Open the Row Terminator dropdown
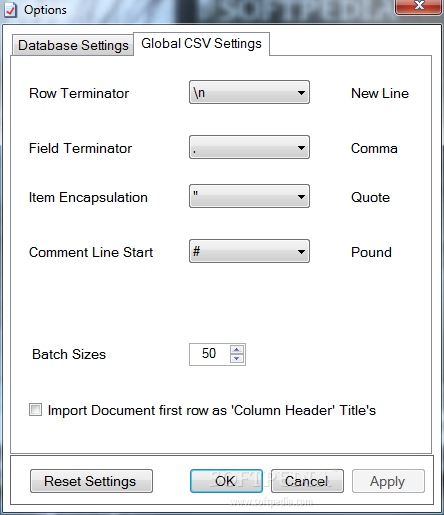The height and width of the screenshot is (515, 444). point(249,92)
